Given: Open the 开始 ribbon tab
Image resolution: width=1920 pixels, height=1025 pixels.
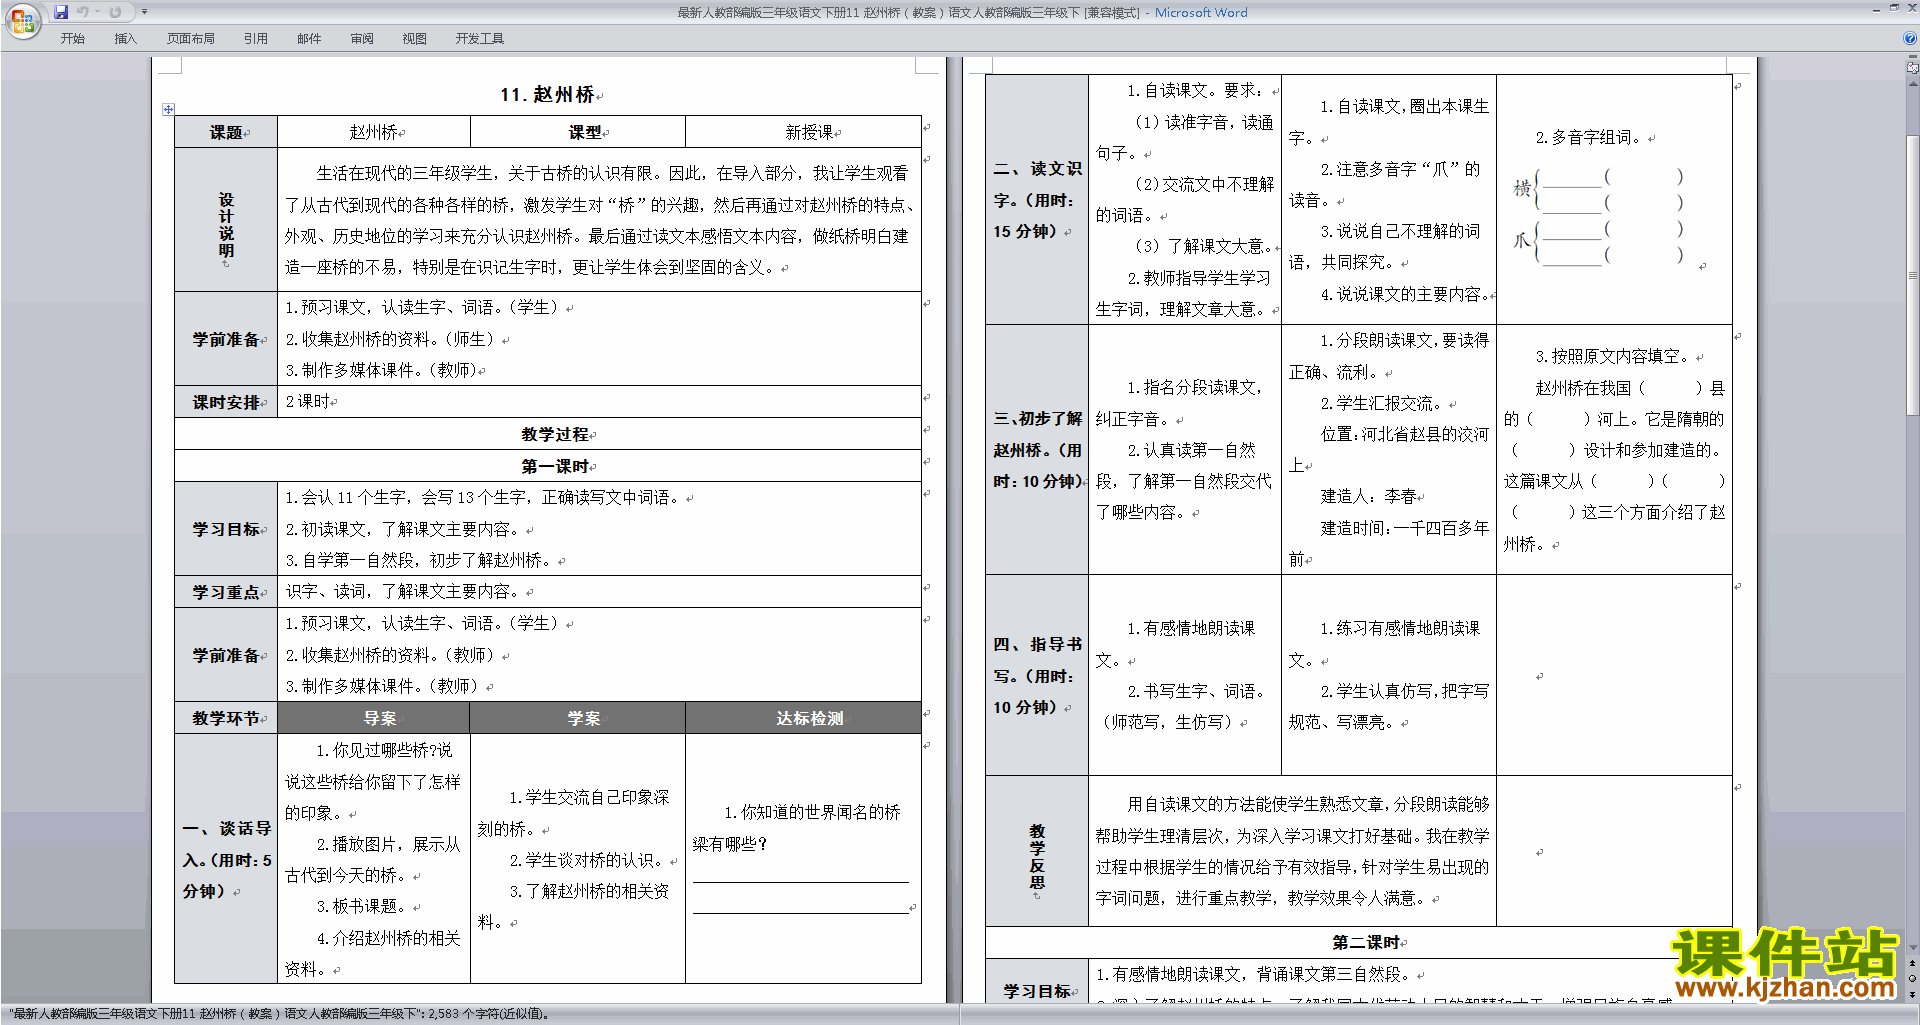Looking at the screenshot, I should pos(72,38).
